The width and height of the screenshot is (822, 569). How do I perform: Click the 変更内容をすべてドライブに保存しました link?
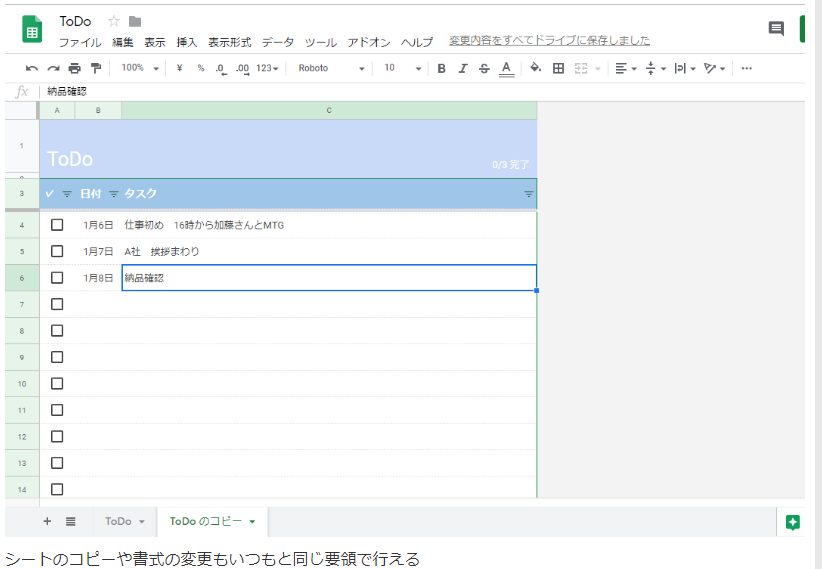(x=549, y=41)
